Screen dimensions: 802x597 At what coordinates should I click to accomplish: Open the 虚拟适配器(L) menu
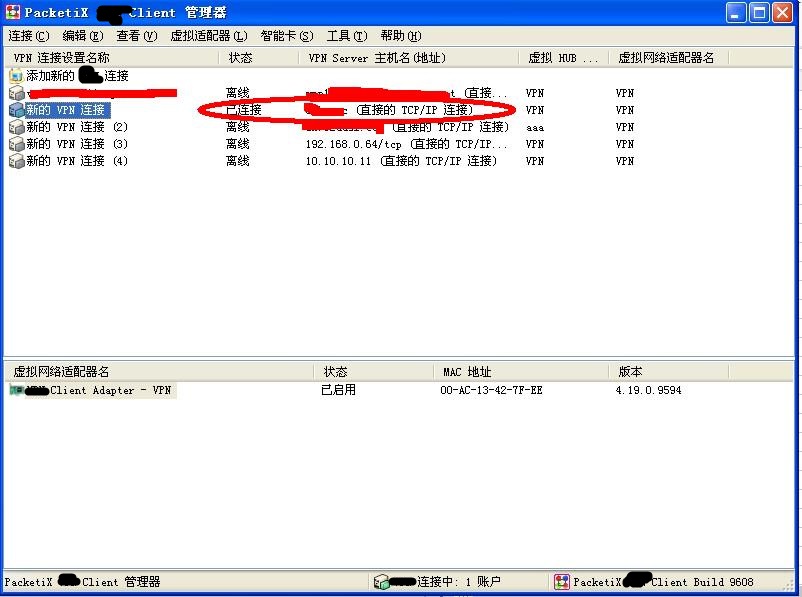point(209,36)
